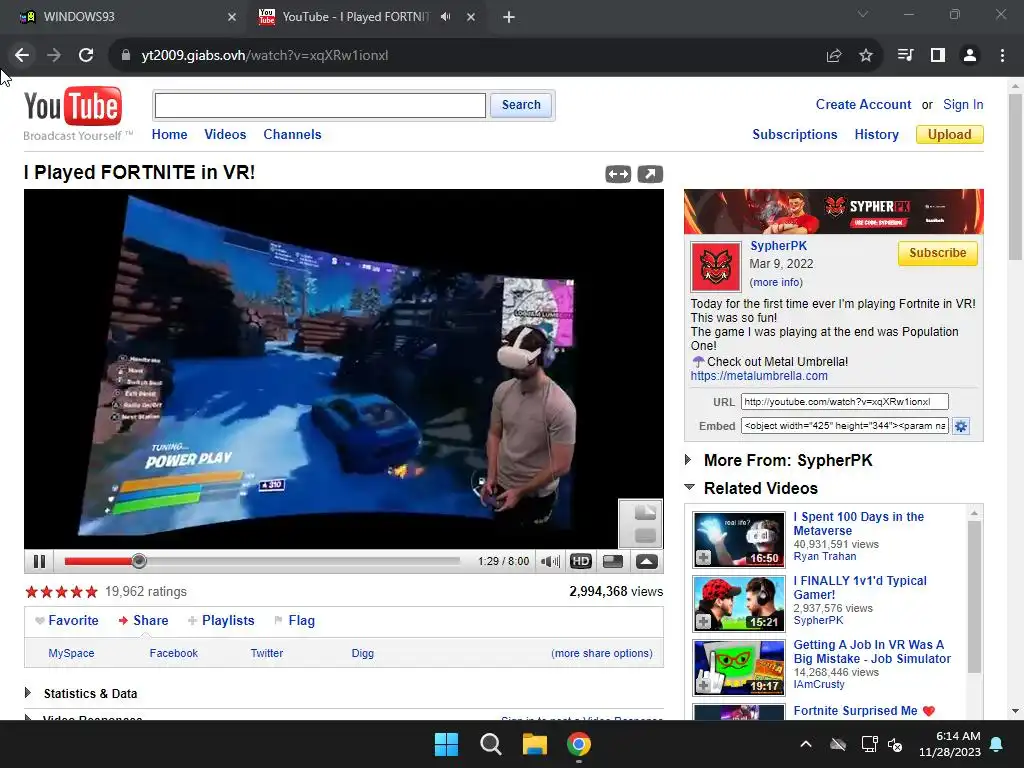Add '100 Days in the Metaverse' to queue plus icon

coord(703,558)
